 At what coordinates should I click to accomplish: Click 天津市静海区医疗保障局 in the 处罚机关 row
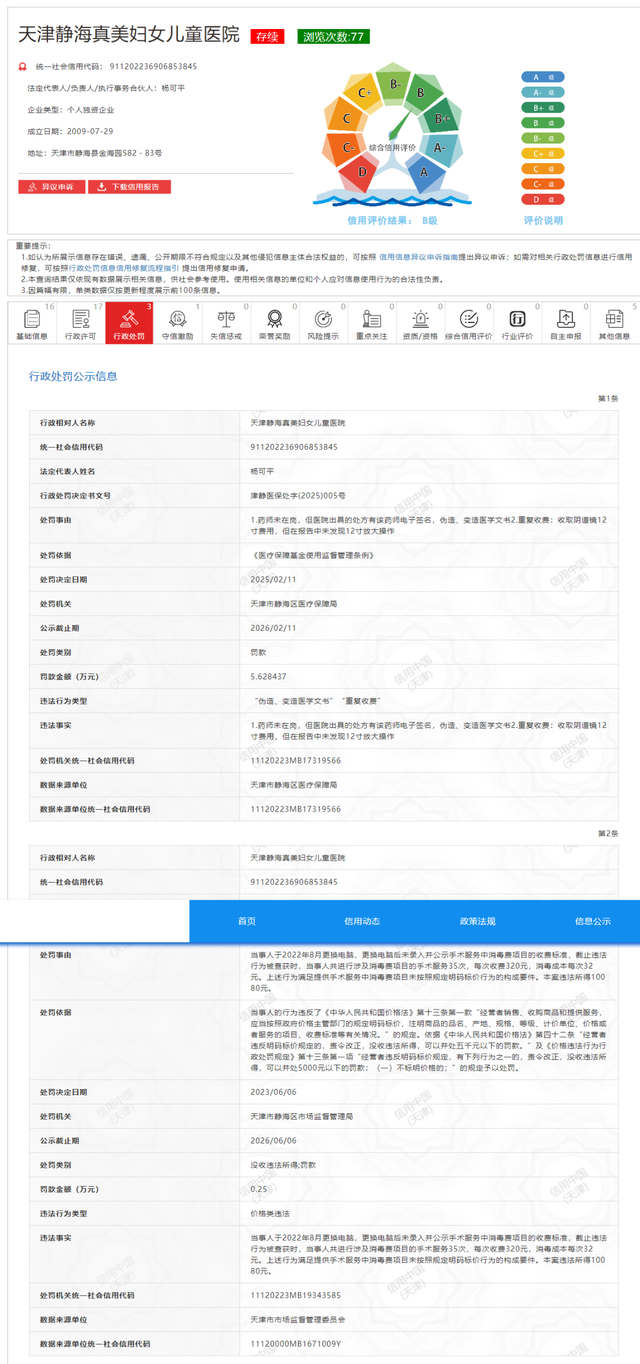click(x=294, y=603)
